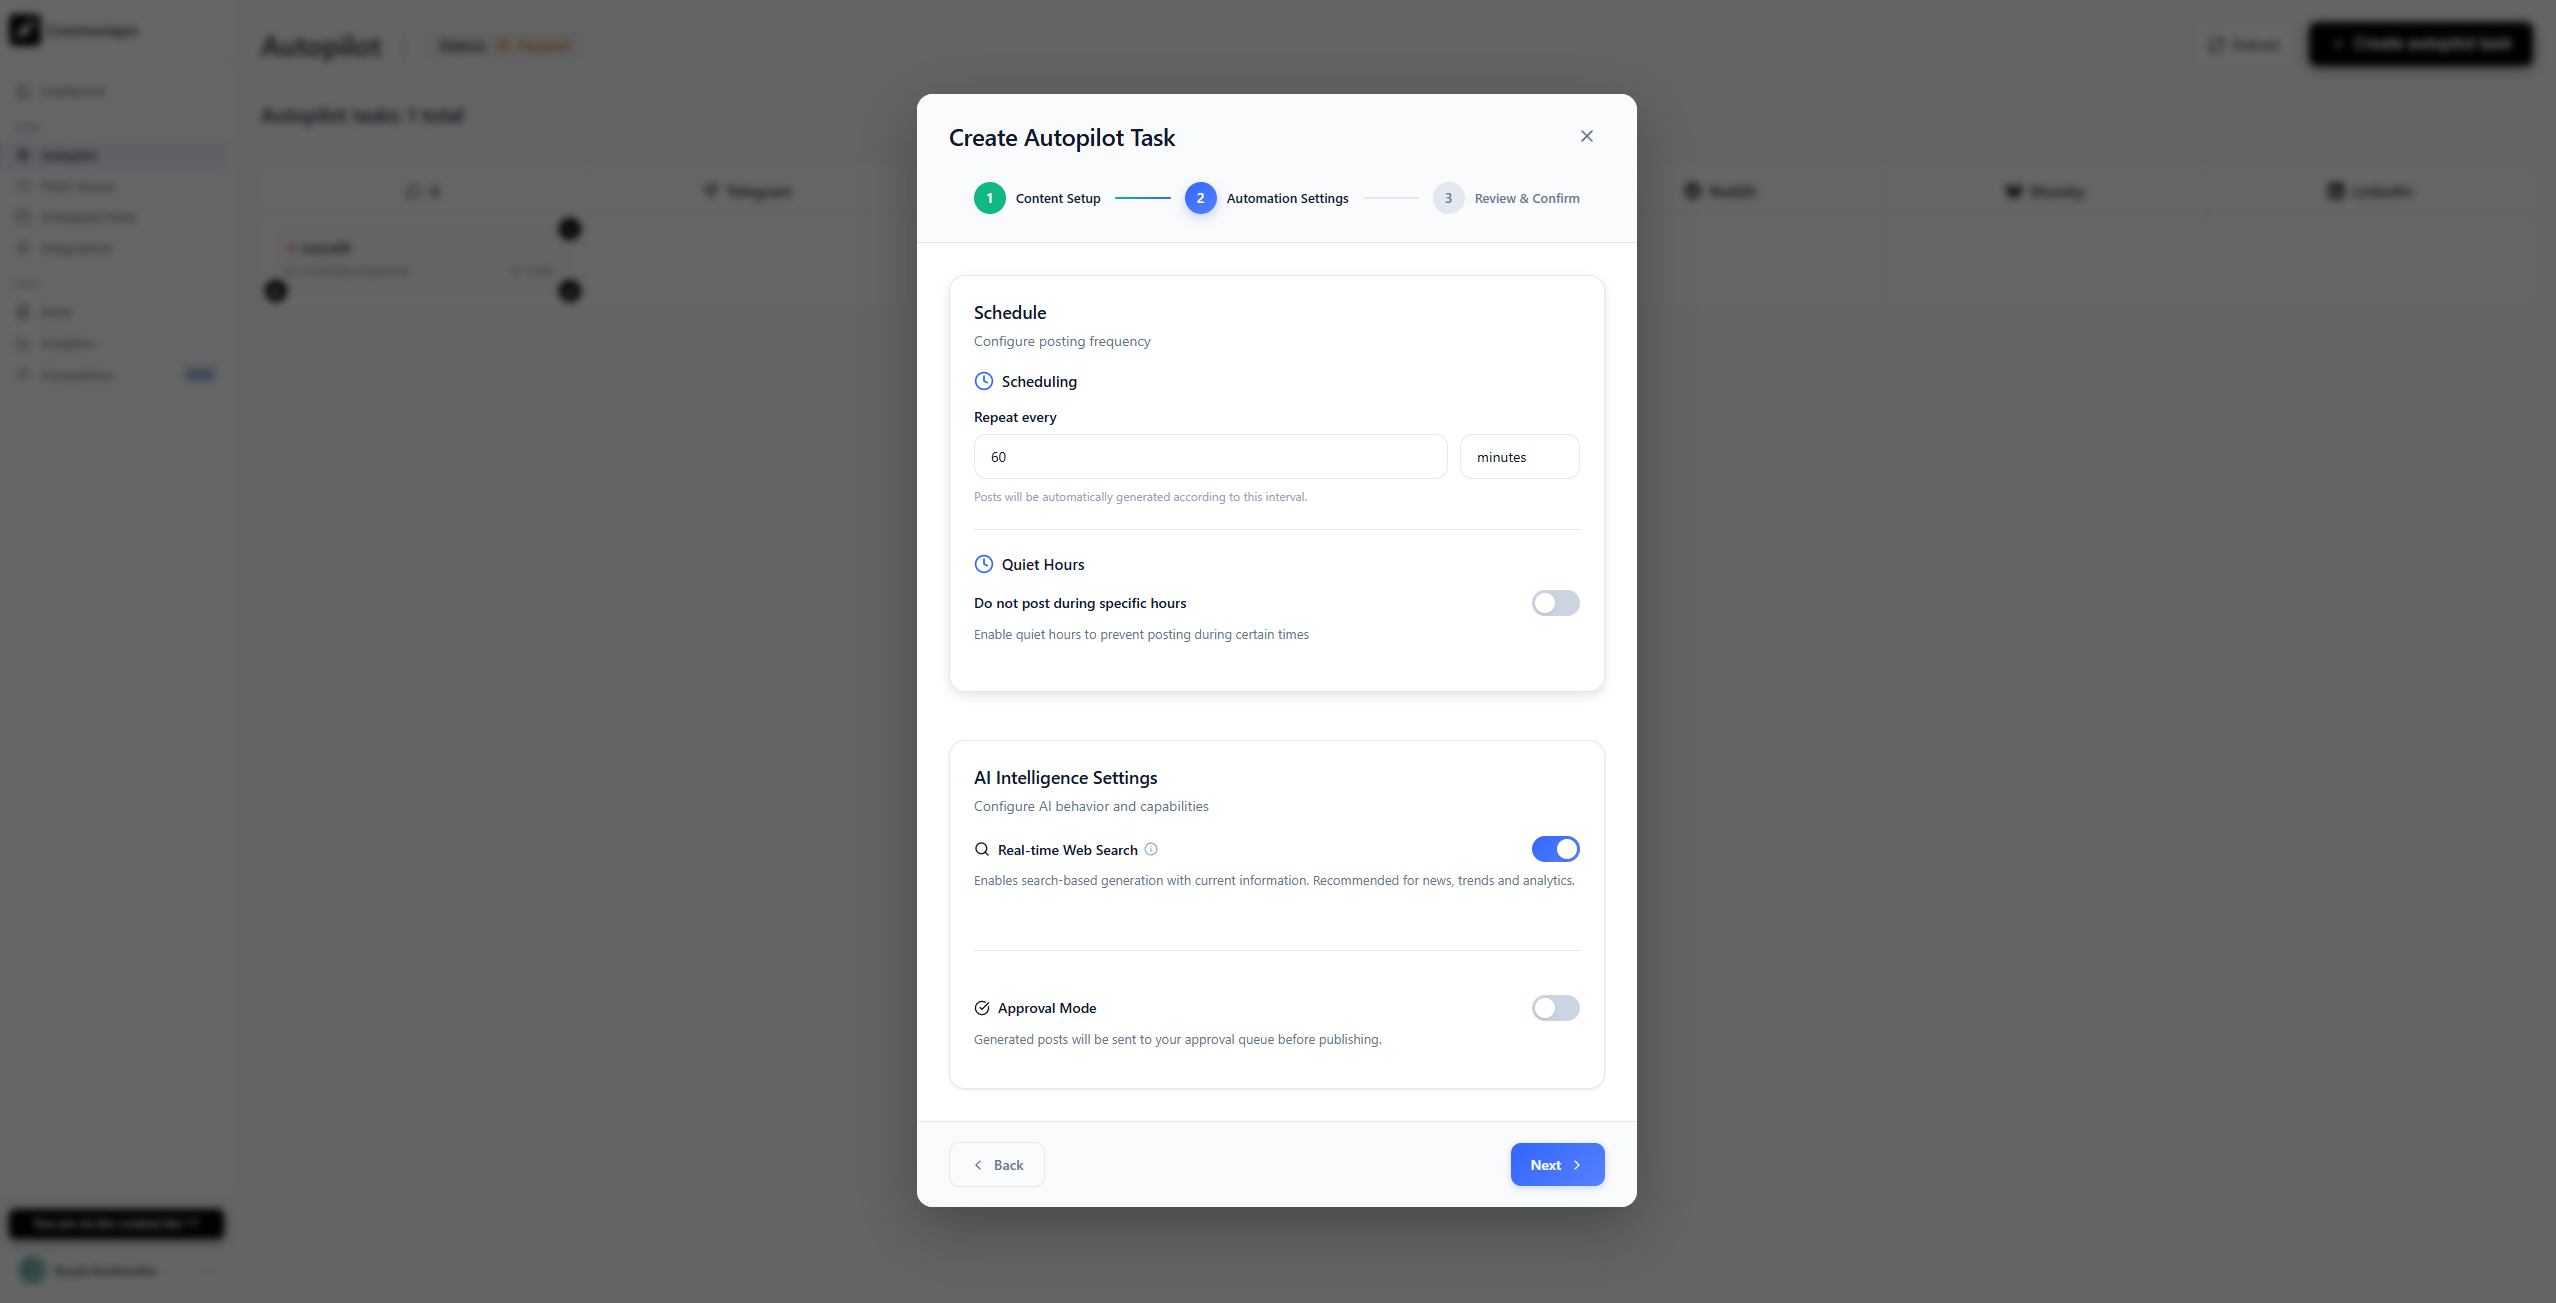
Task: Click the Next button
Action: pyautogui.click(x=1557, y=1165)
